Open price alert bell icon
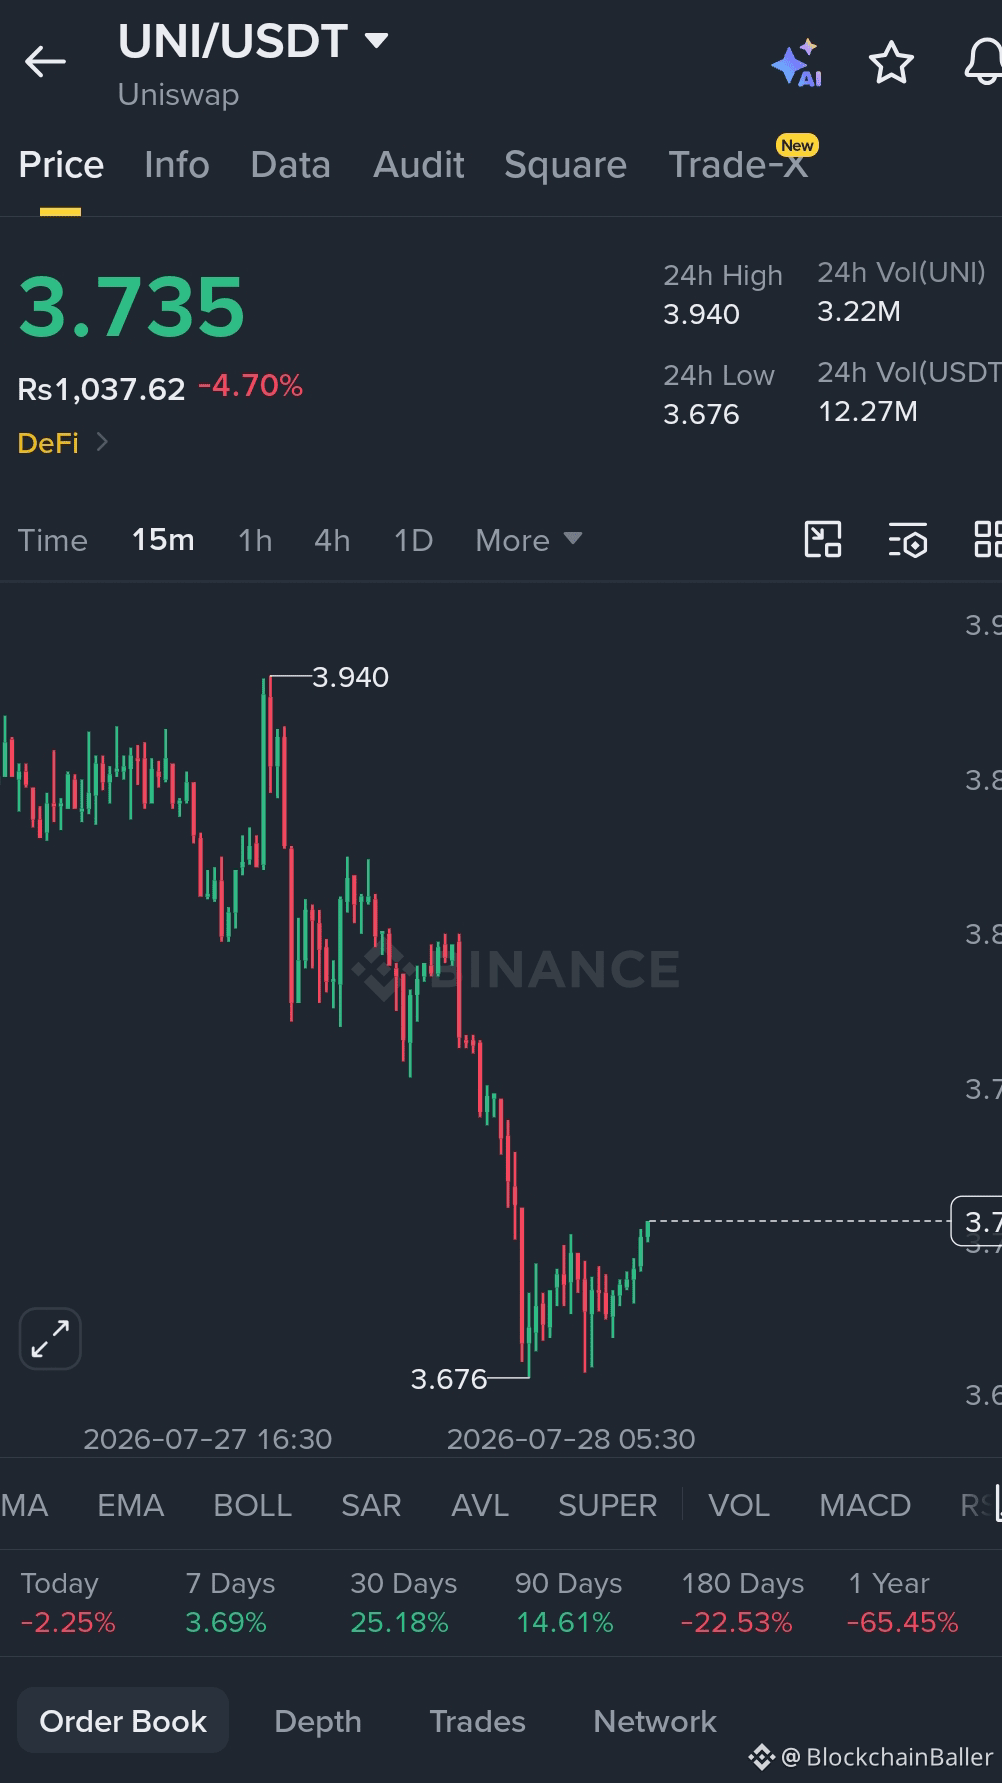 point(982,63)
